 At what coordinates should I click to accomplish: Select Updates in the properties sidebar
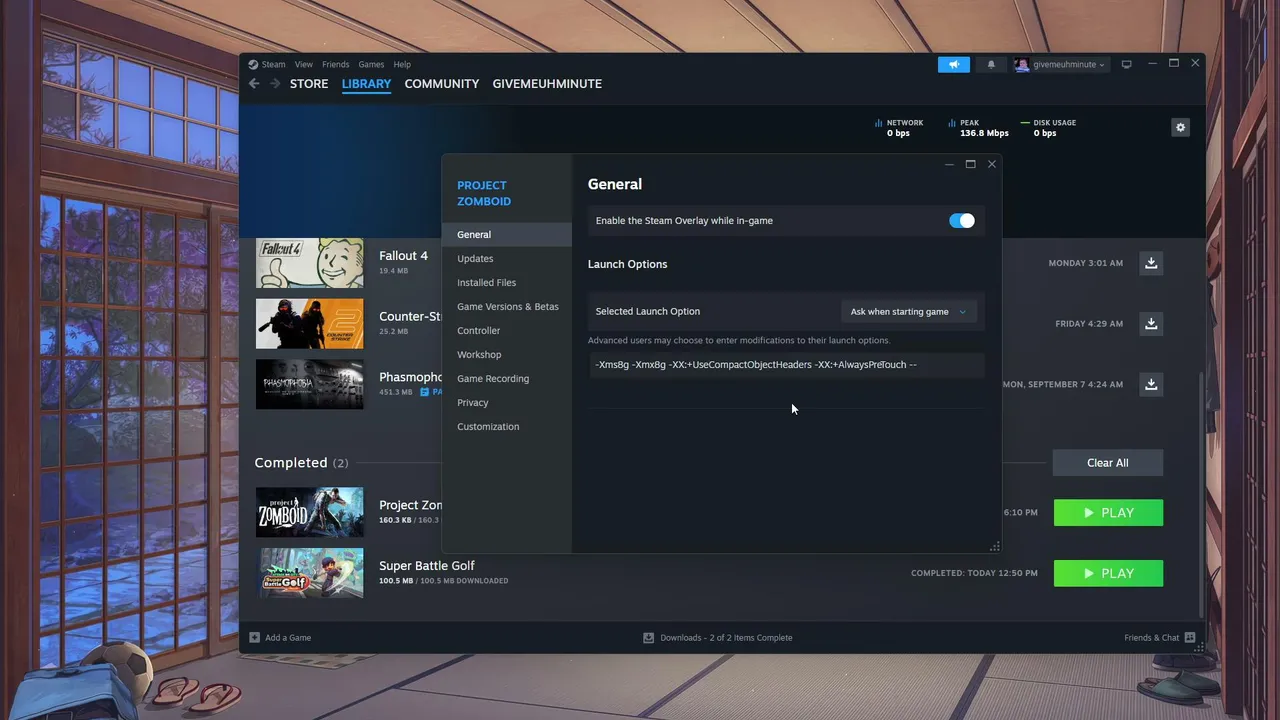coord(507,259)
